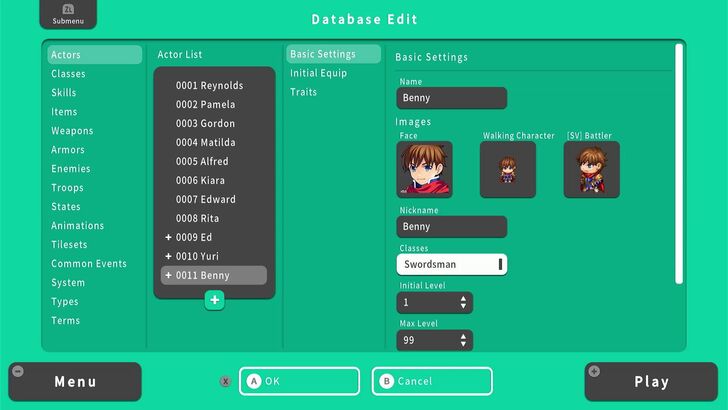This screenshot has width=728, height=410.
Task: Select actor 0004 Matilda
Action: click(214, 143)
